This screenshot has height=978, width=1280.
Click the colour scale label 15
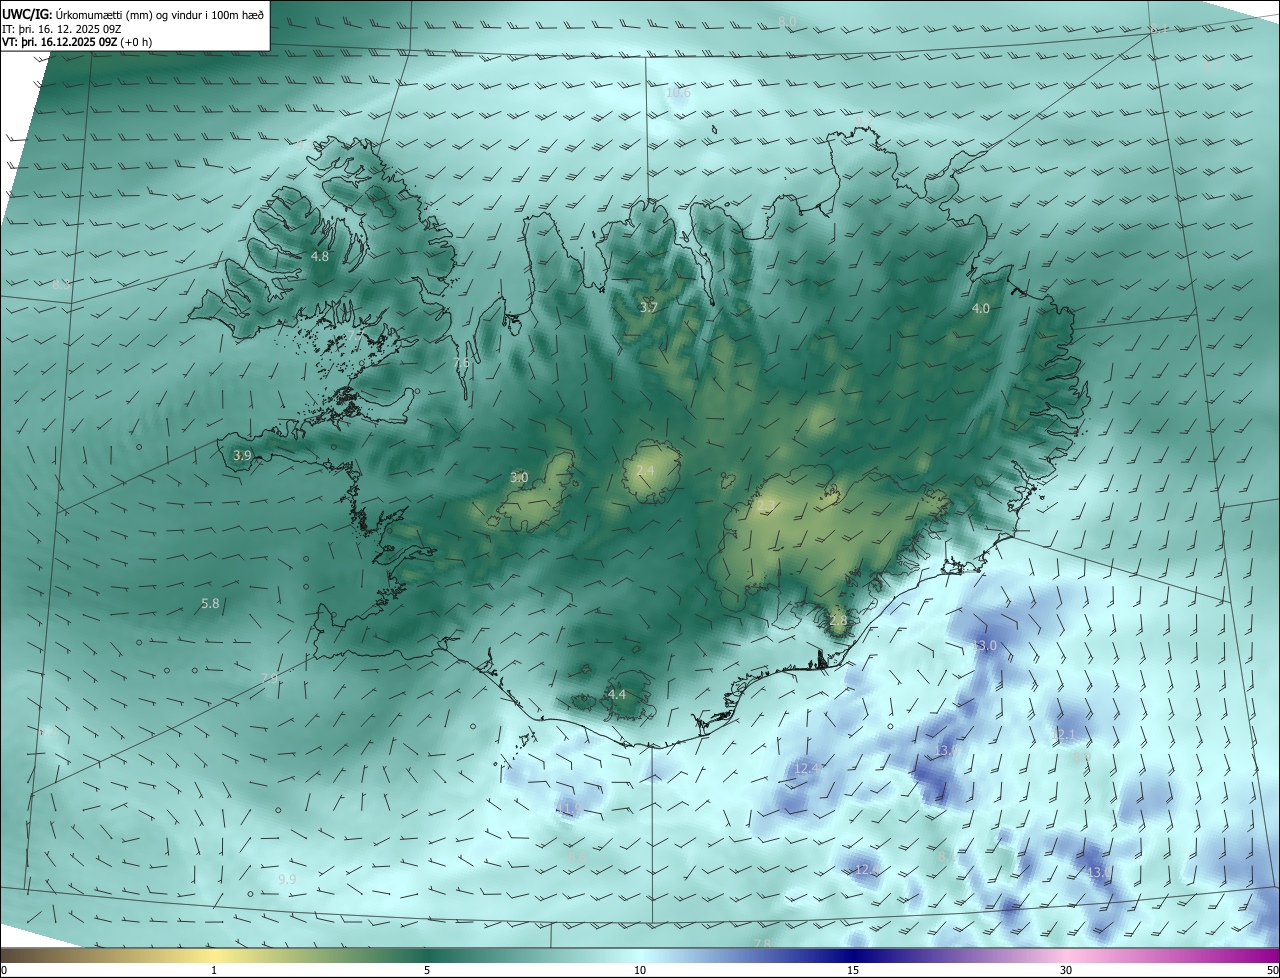point(853,970)
